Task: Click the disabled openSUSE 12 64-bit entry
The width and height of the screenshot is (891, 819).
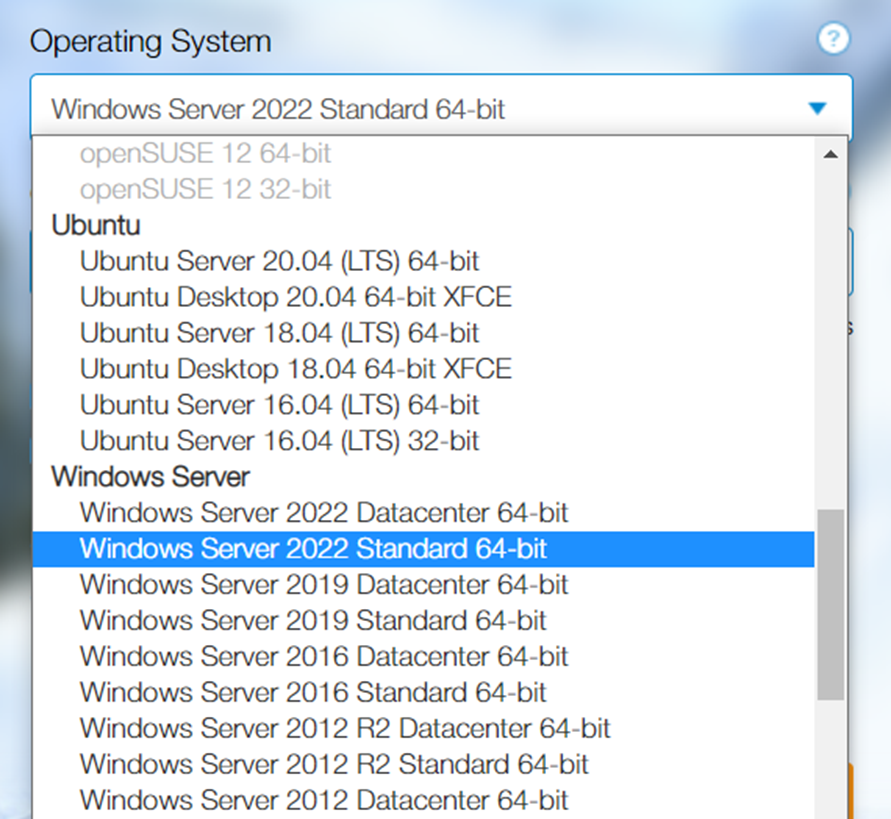Action: coord(423,153)
